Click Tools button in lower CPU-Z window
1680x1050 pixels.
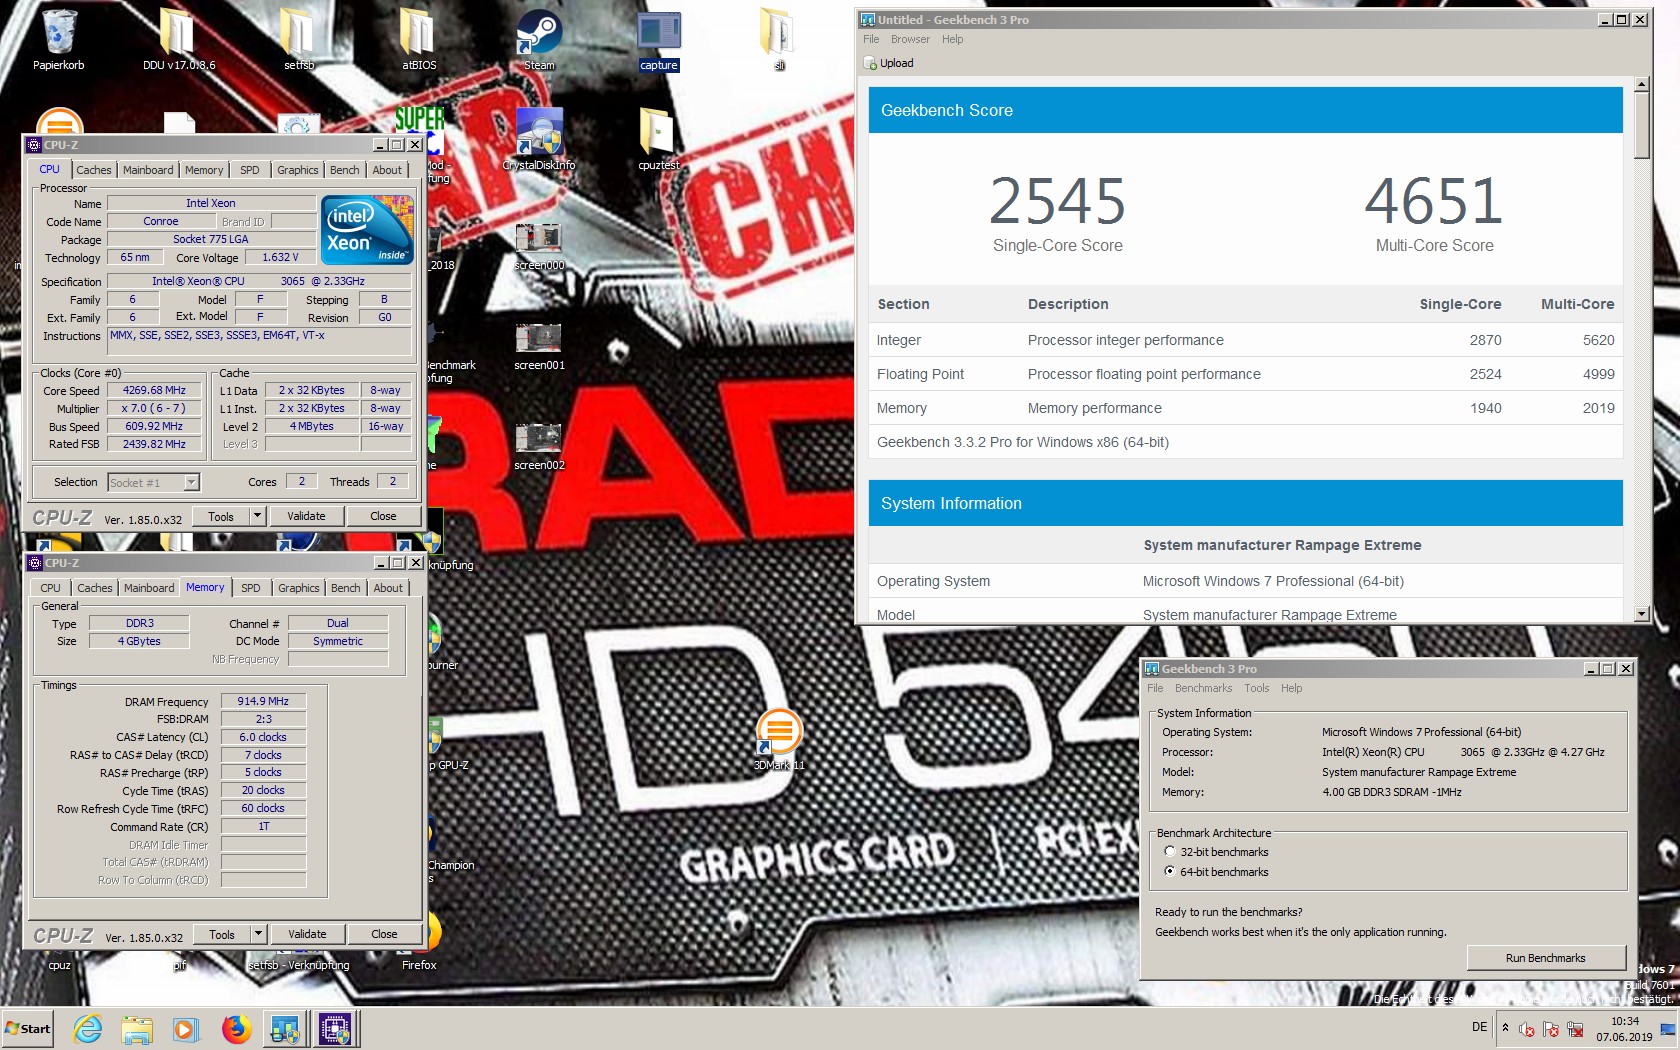tap(222, 934)
